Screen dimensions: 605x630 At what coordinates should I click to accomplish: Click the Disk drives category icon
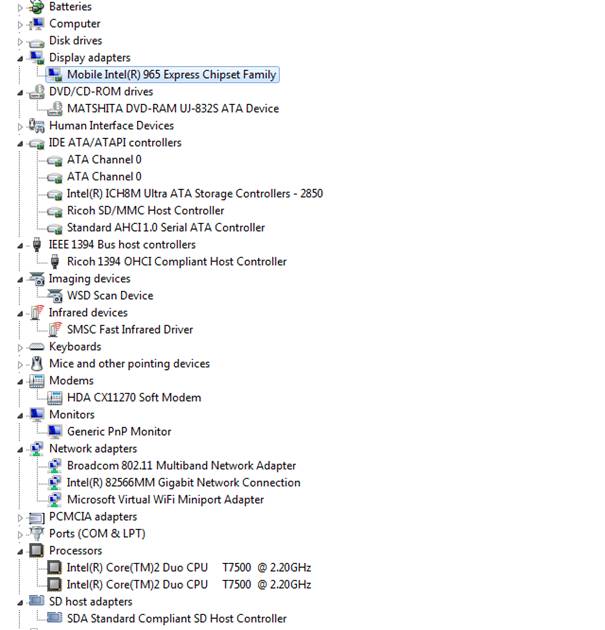(x=37, y=42)
